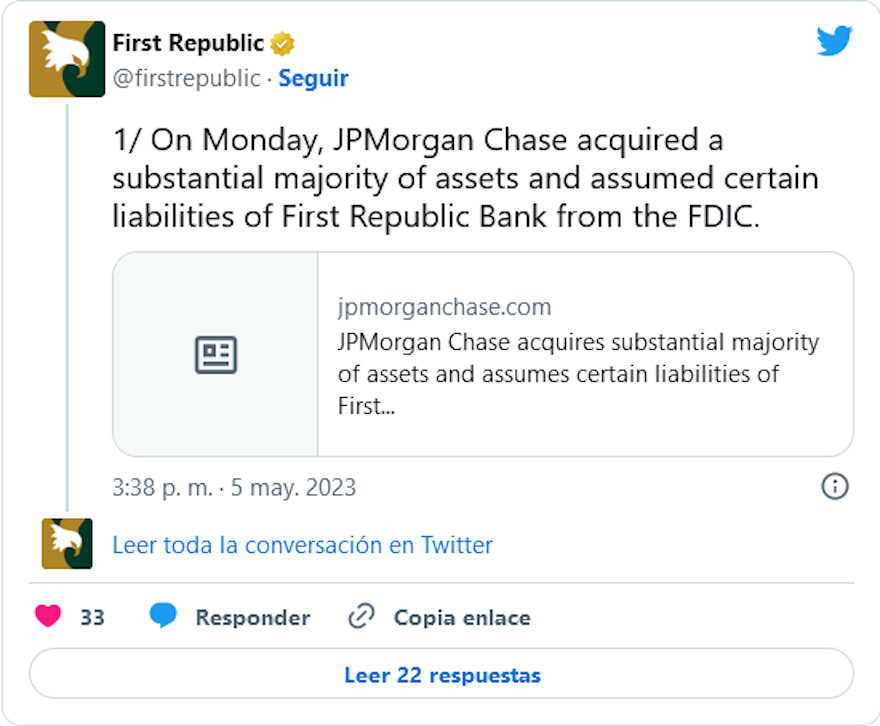Screen dimensions: 880x726
Task: Like the tweet with heart icon
Action: tap(48, 617)
